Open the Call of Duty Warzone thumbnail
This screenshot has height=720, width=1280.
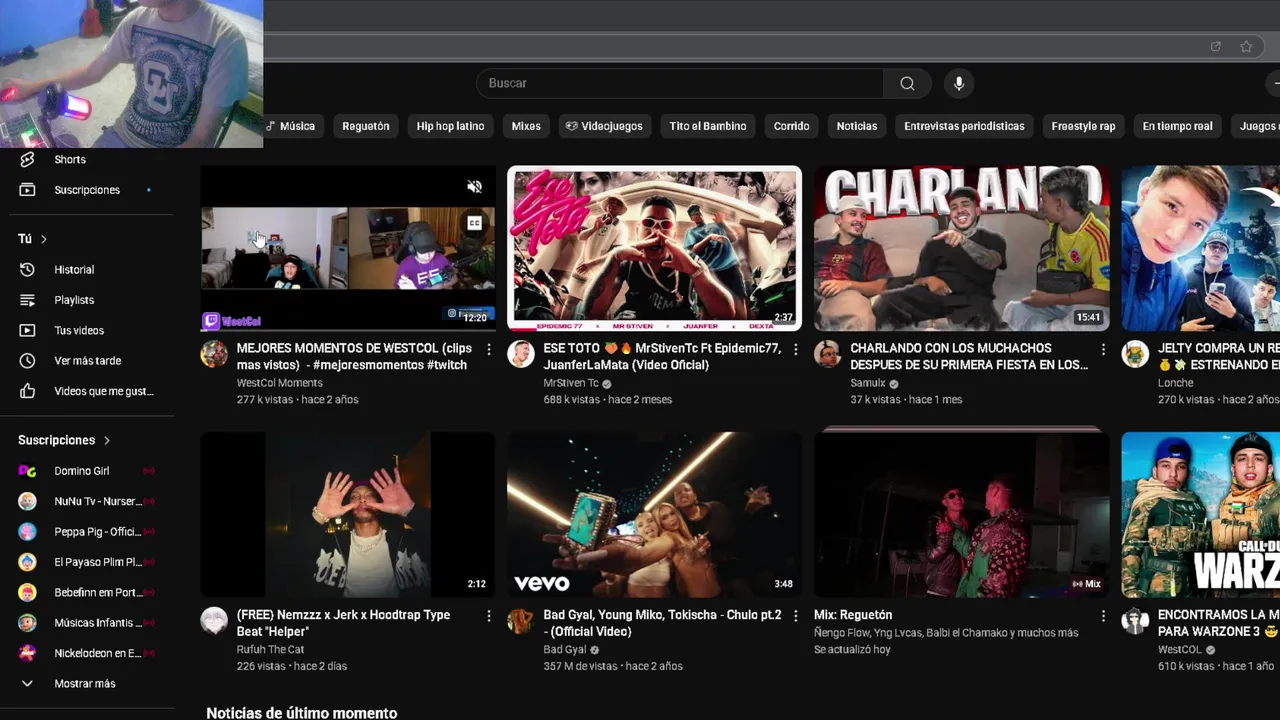[x=1200, y=515]
